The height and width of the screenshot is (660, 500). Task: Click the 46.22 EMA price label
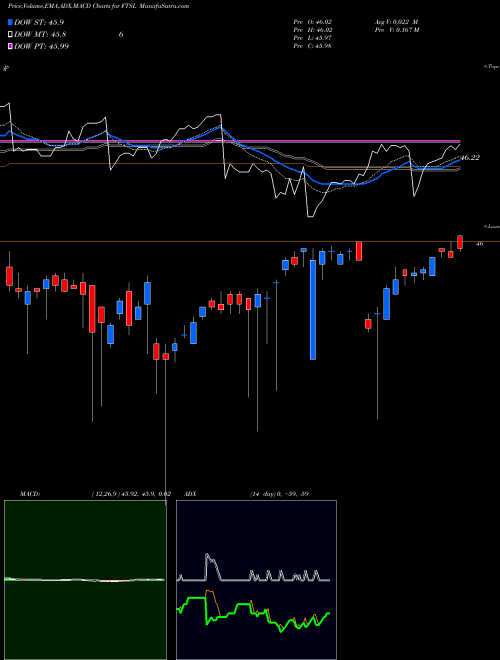click(470, 157)
